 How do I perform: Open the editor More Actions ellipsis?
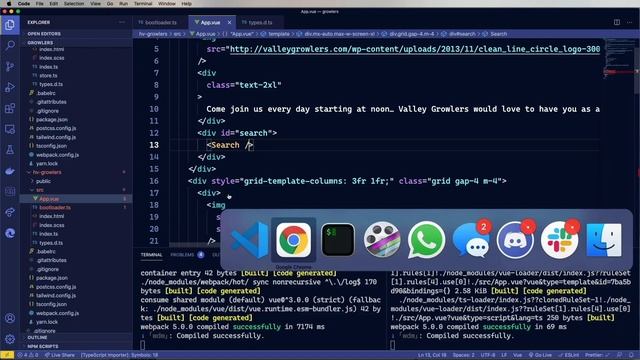click(x=630, y=22)
